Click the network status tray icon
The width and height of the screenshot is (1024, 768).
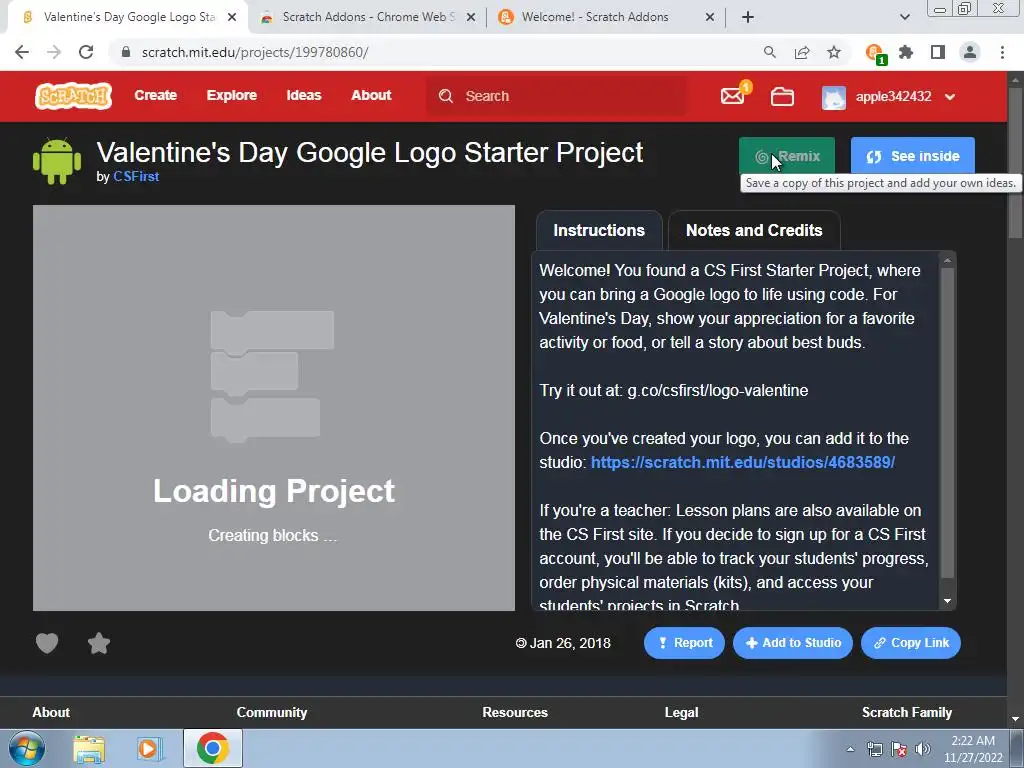874,749
